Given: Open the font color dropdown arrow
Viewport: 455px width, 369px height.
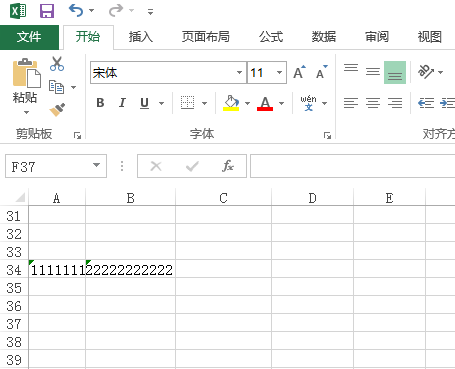Looking at the screenshot, I should click(282, 103).
